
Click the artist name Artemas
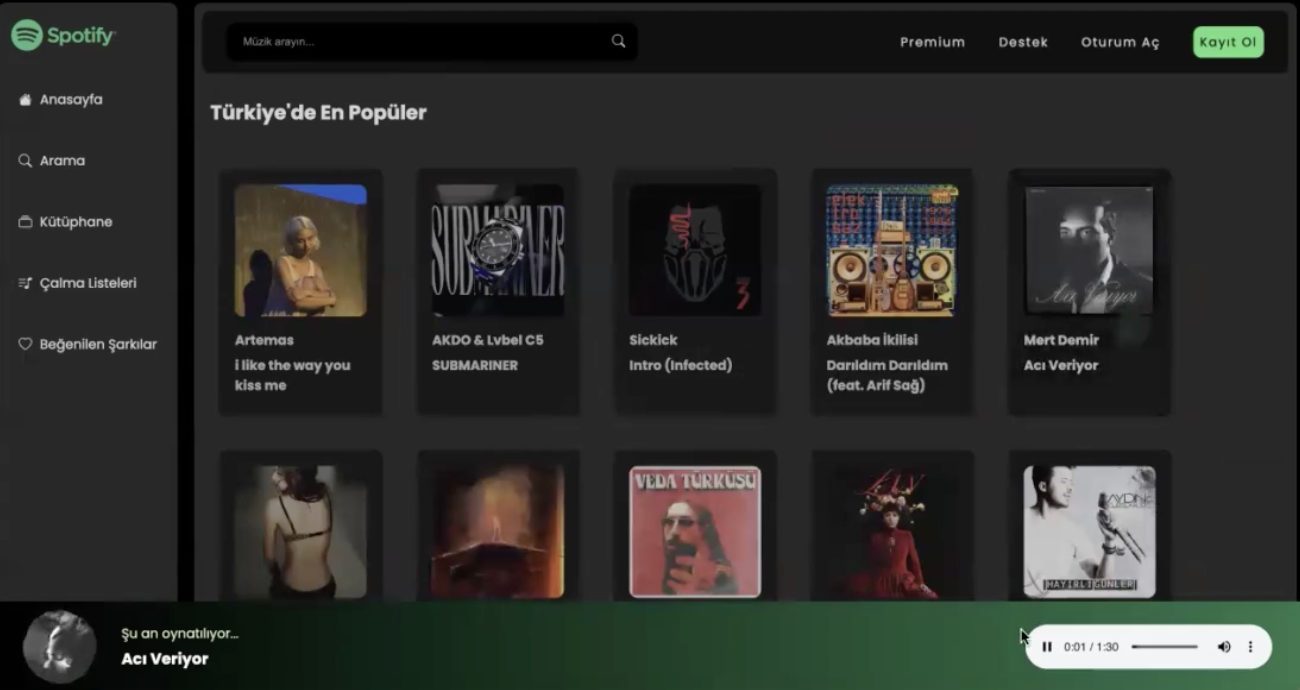pos(264,340)
